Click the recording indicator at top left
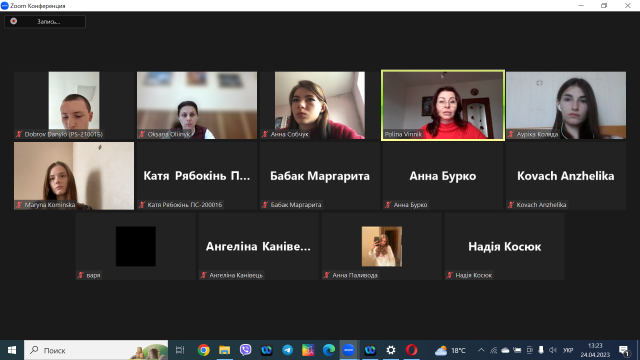Screen dimensions: 640x360 coord(44,22)
